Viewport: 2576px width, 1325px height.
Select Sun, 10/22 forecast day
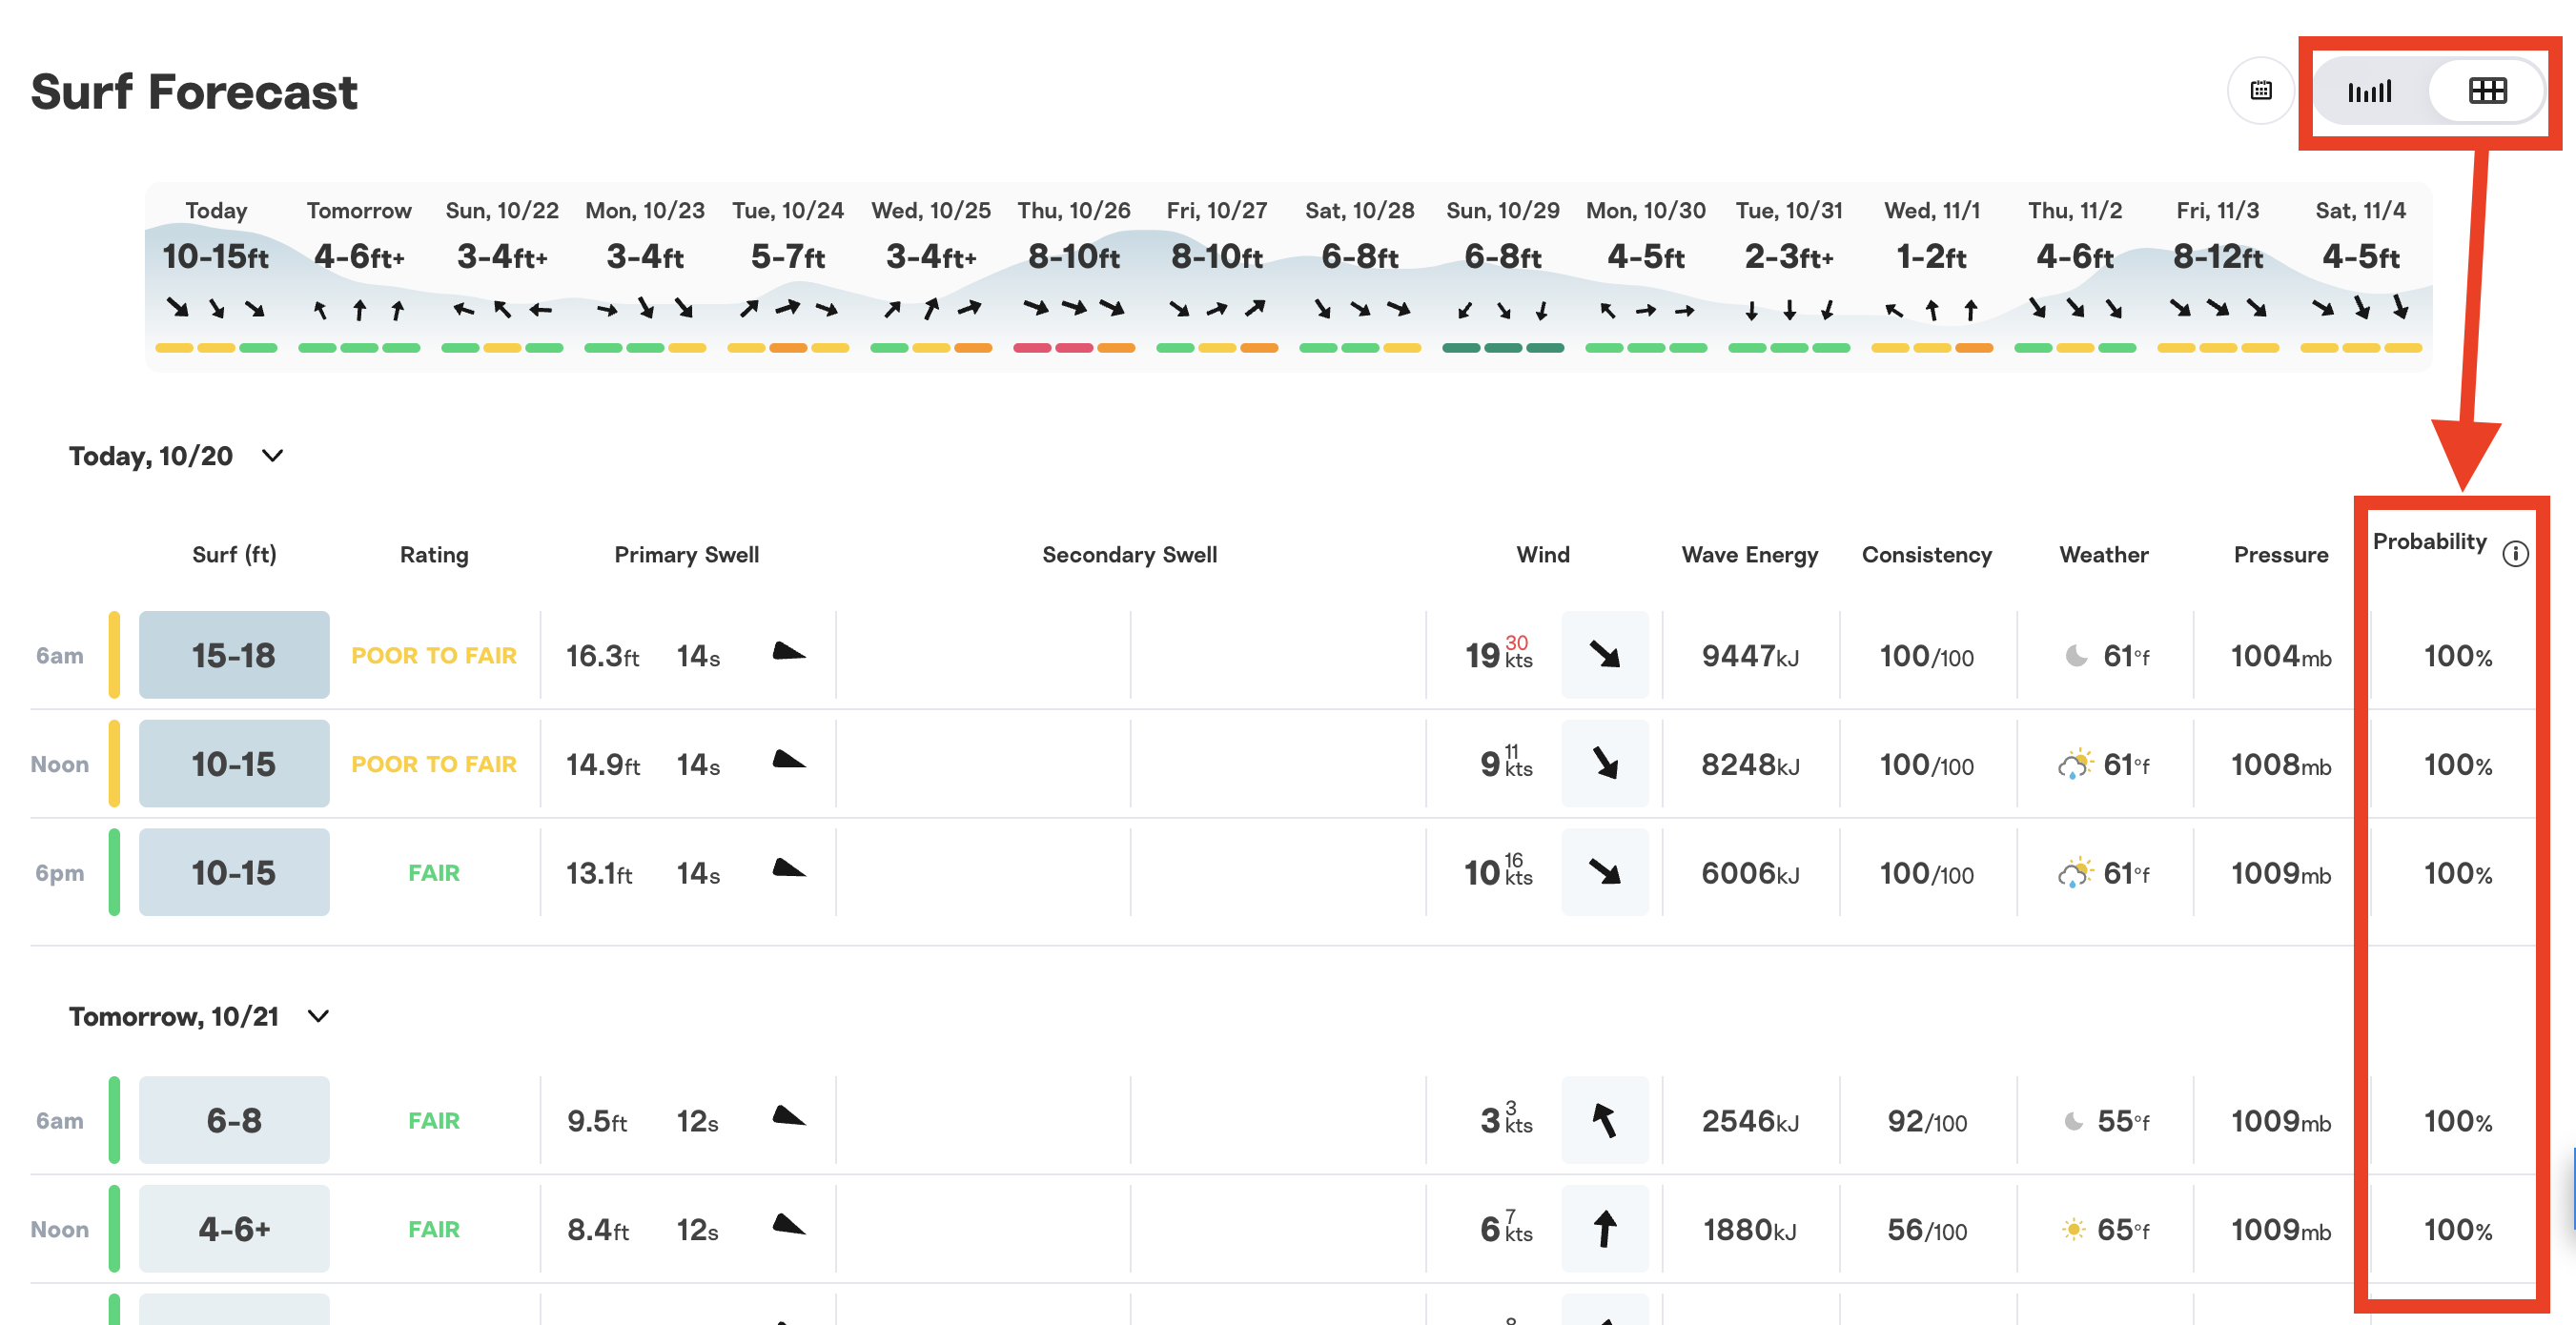[502, 277]
